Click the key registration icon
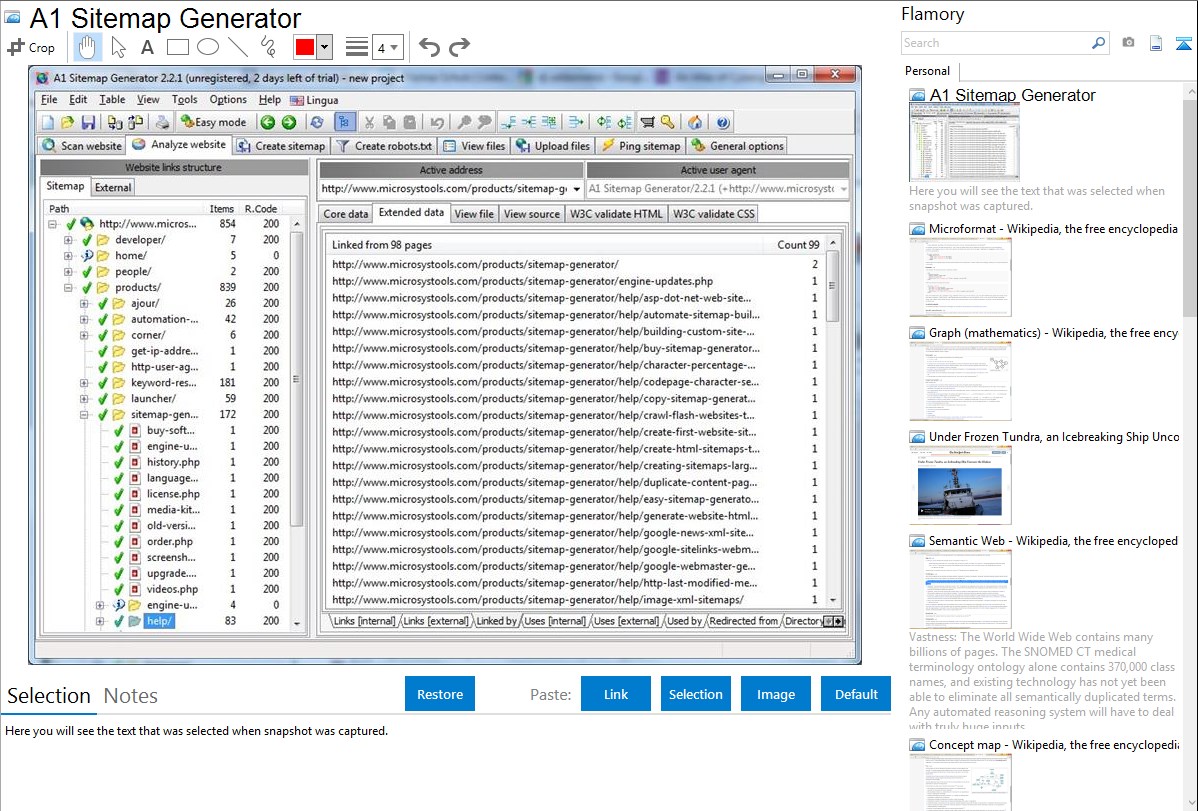The image size is (1198, 811). (x=668, y=122)
